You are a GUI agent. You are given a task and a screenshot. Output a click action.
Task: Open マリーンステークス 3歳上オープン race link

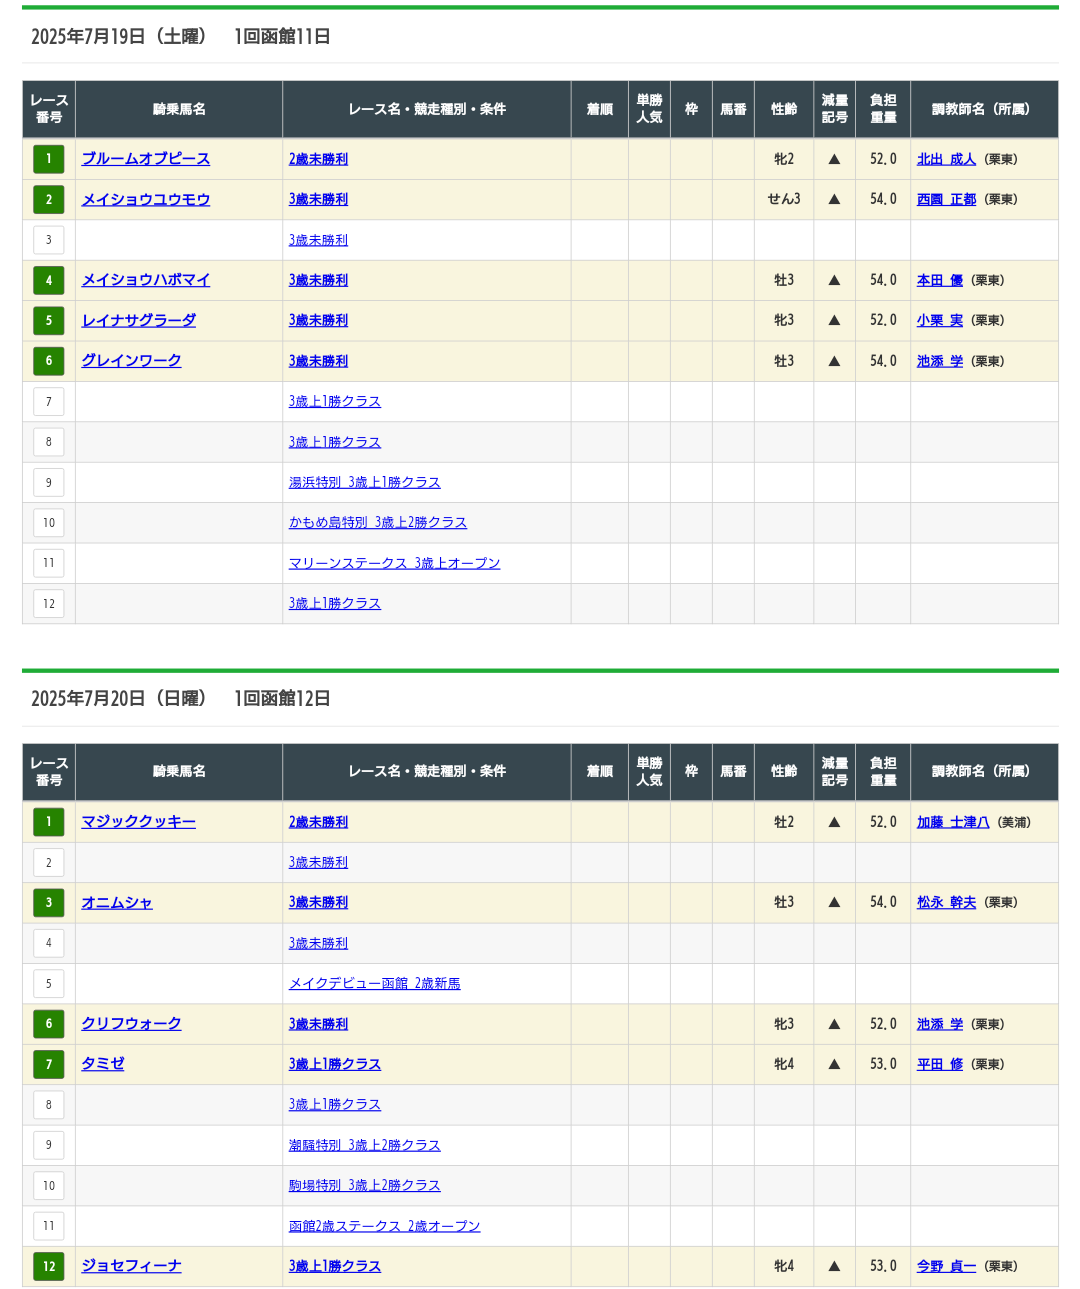(395, 563)
